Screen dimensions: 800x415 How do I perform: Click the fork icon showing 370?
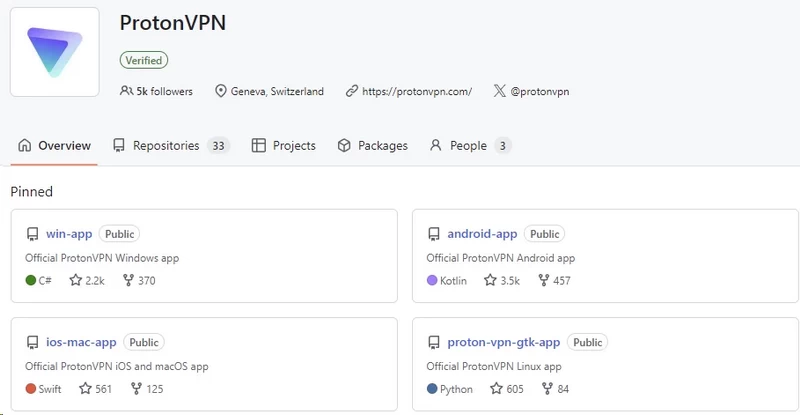128,280
